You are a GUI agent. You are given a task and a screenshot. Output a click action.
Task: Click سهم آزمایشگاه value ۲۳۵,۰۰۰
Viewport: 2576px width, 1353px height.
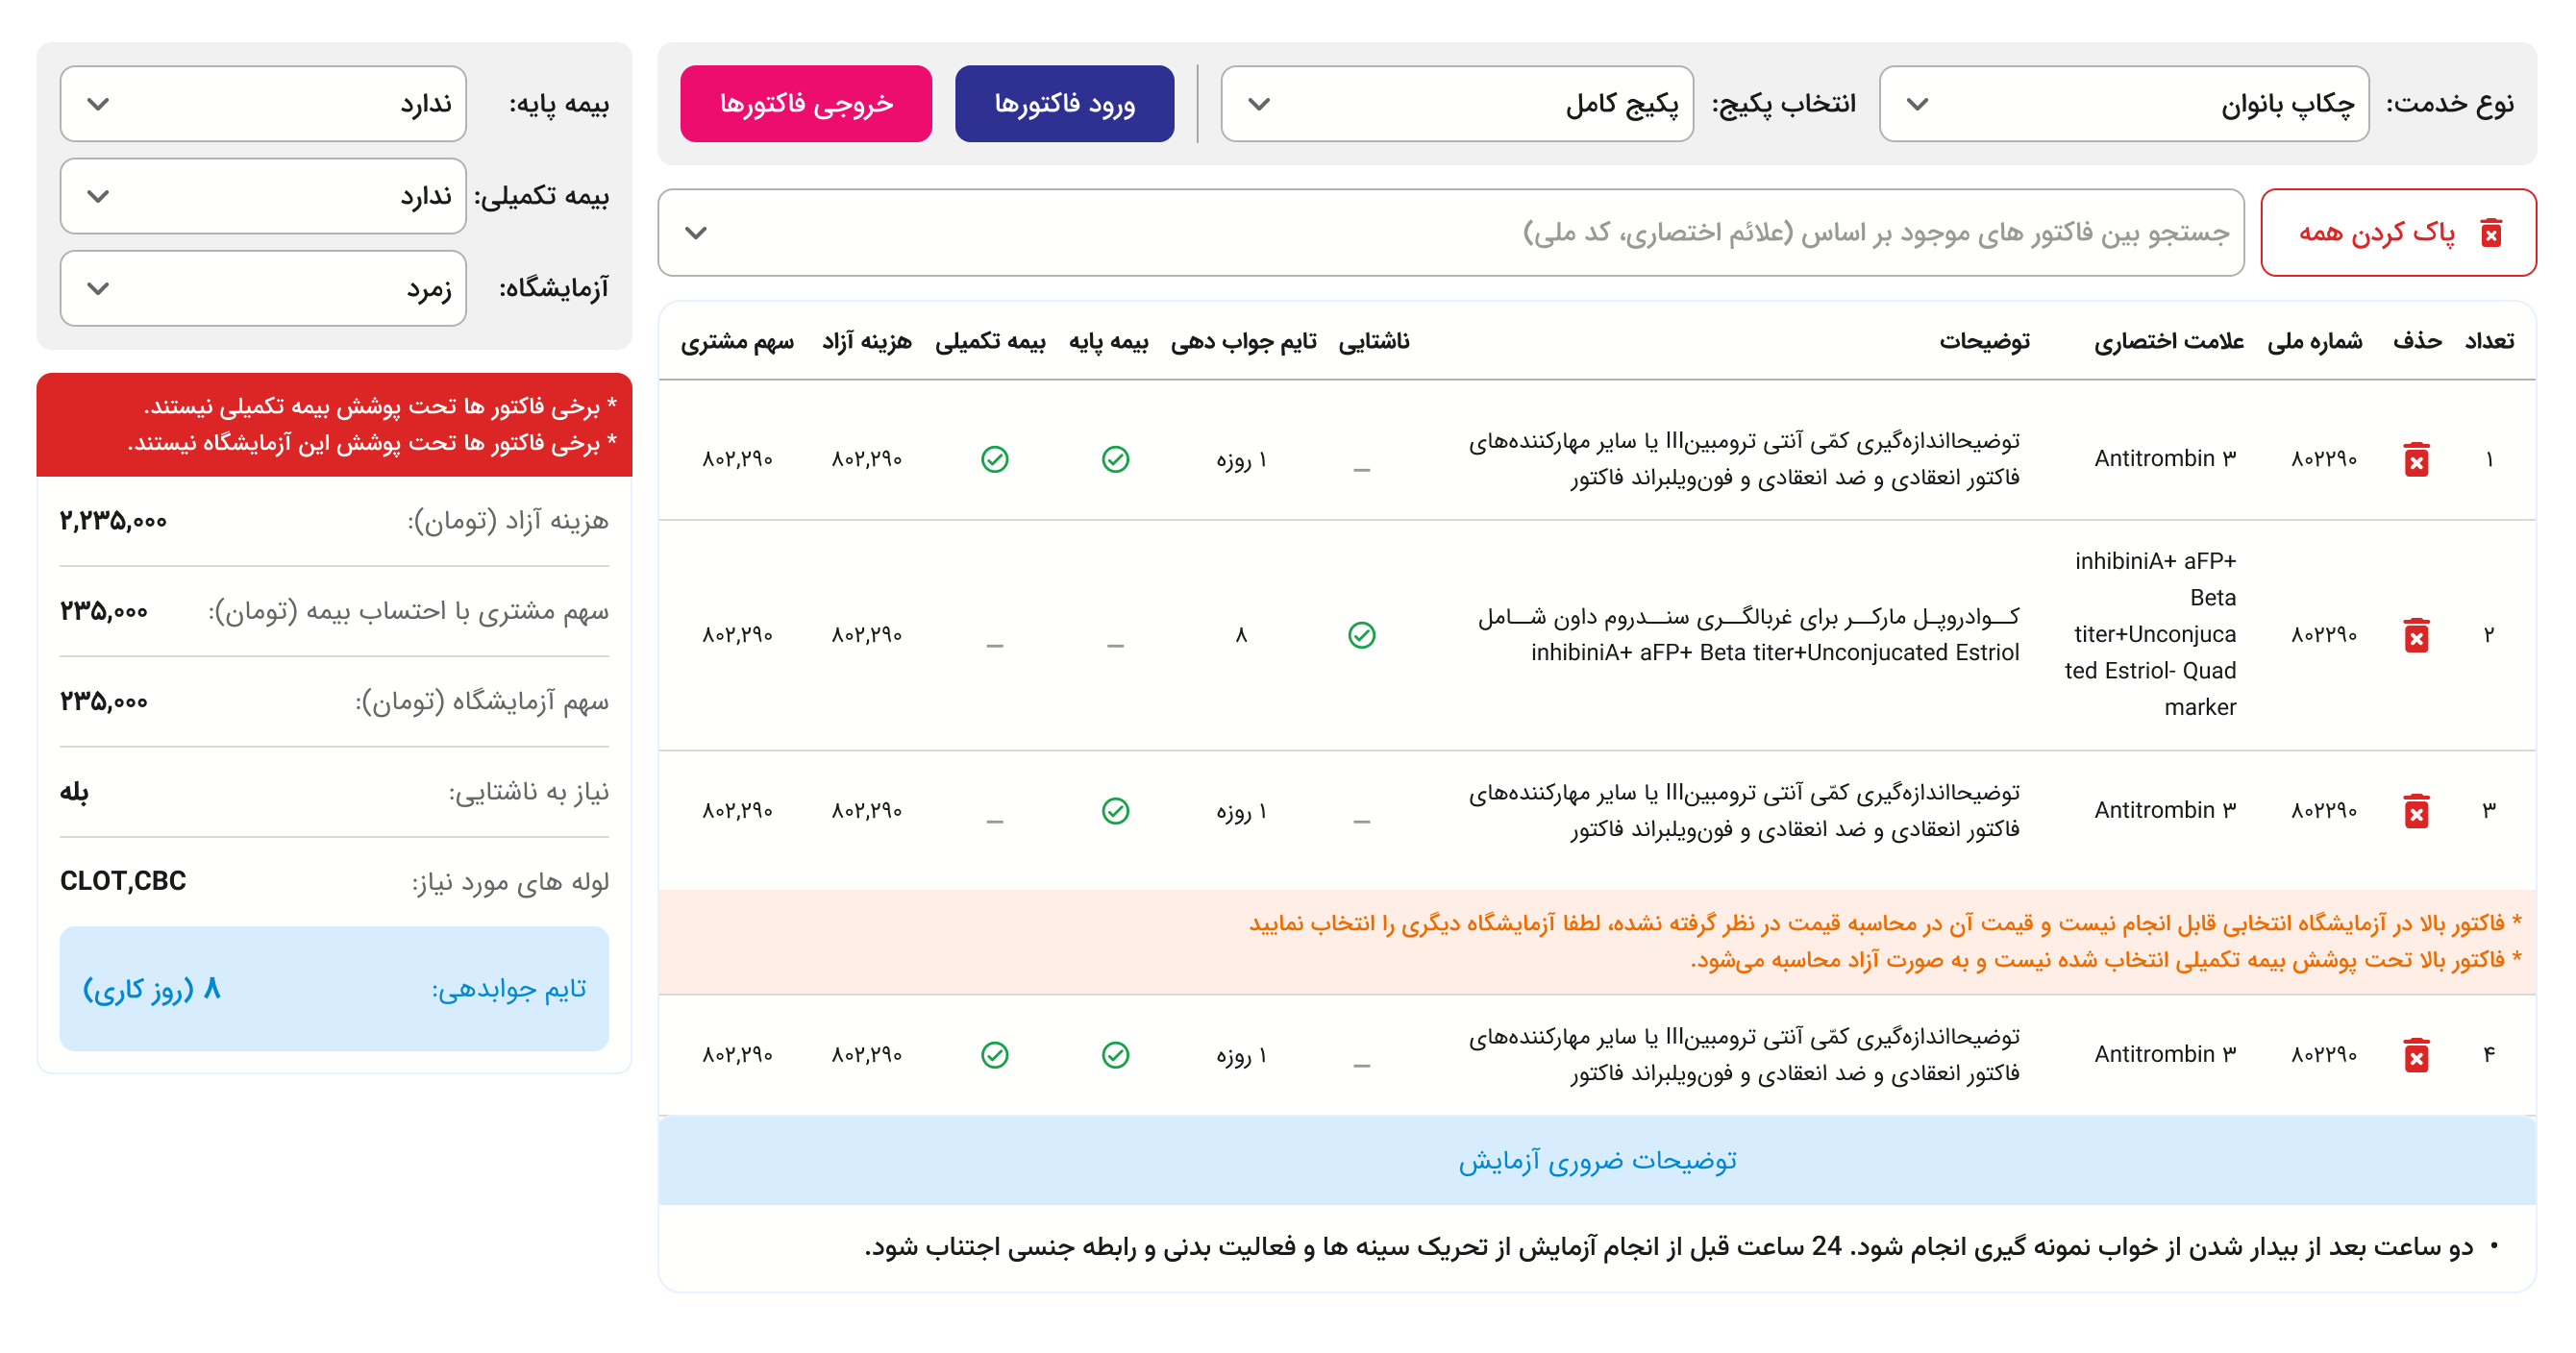[104, 701]
